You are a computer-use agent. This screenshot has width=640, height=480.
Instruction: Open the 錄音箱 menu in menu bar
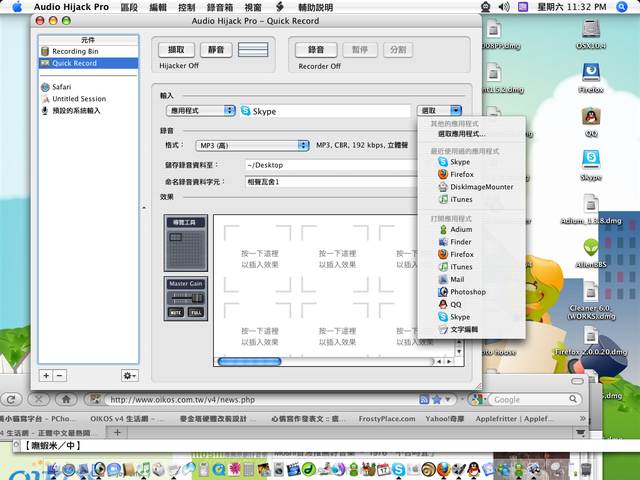click(220, 7)
